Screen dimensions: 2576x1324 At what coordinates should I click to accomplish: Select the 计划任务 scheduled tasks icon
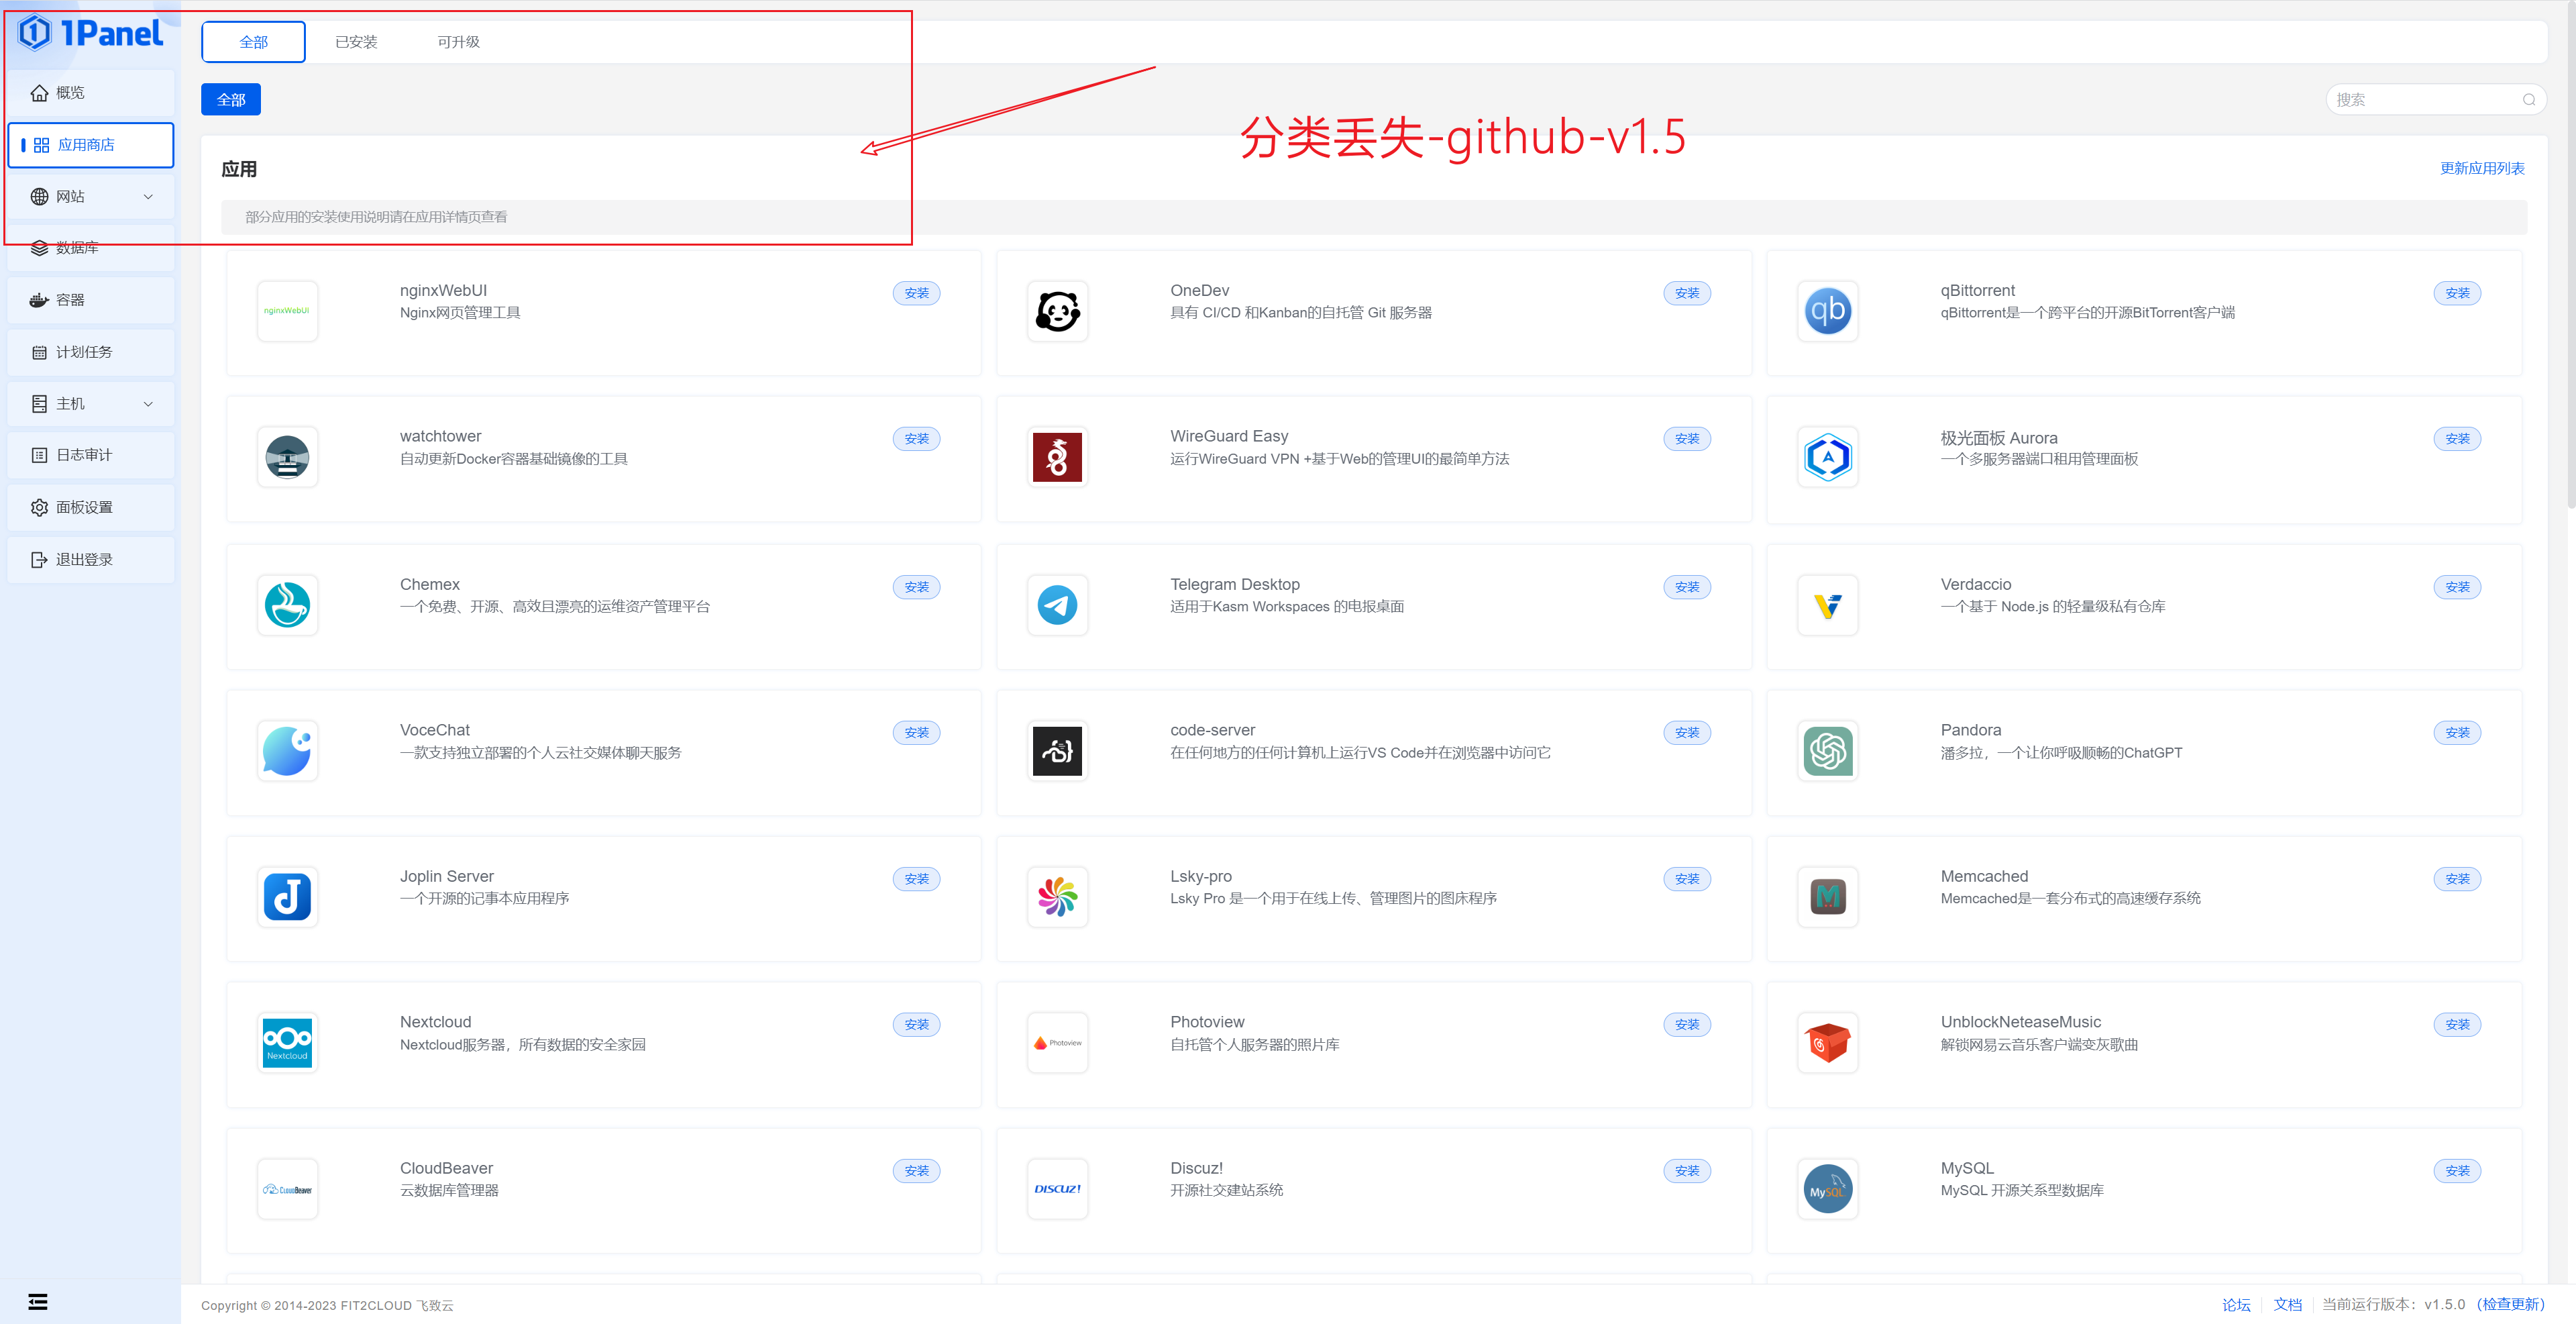pyautogui.click(x=40, y=351)
